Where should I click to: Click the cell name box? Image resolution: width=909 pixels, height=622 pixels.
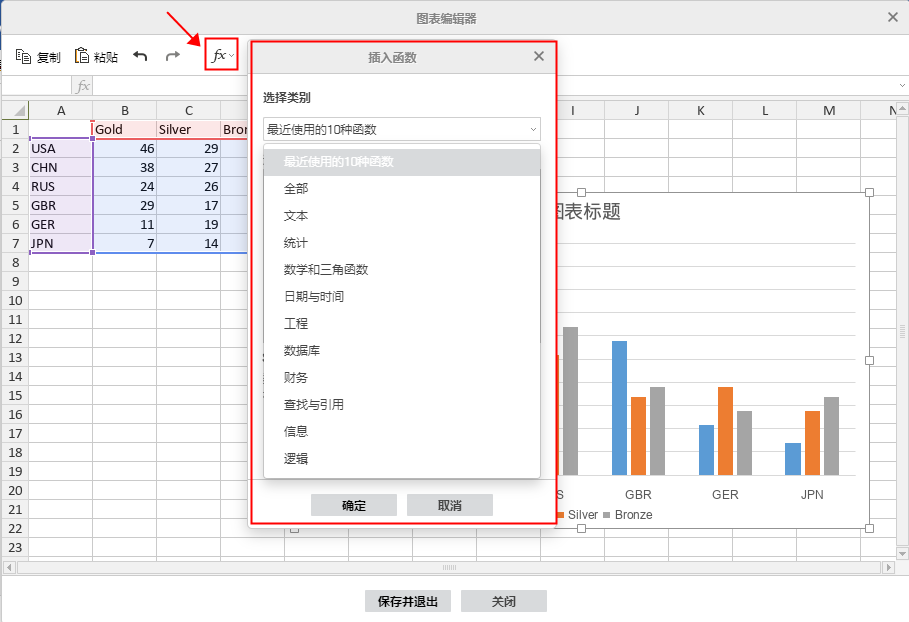[37, 86]
